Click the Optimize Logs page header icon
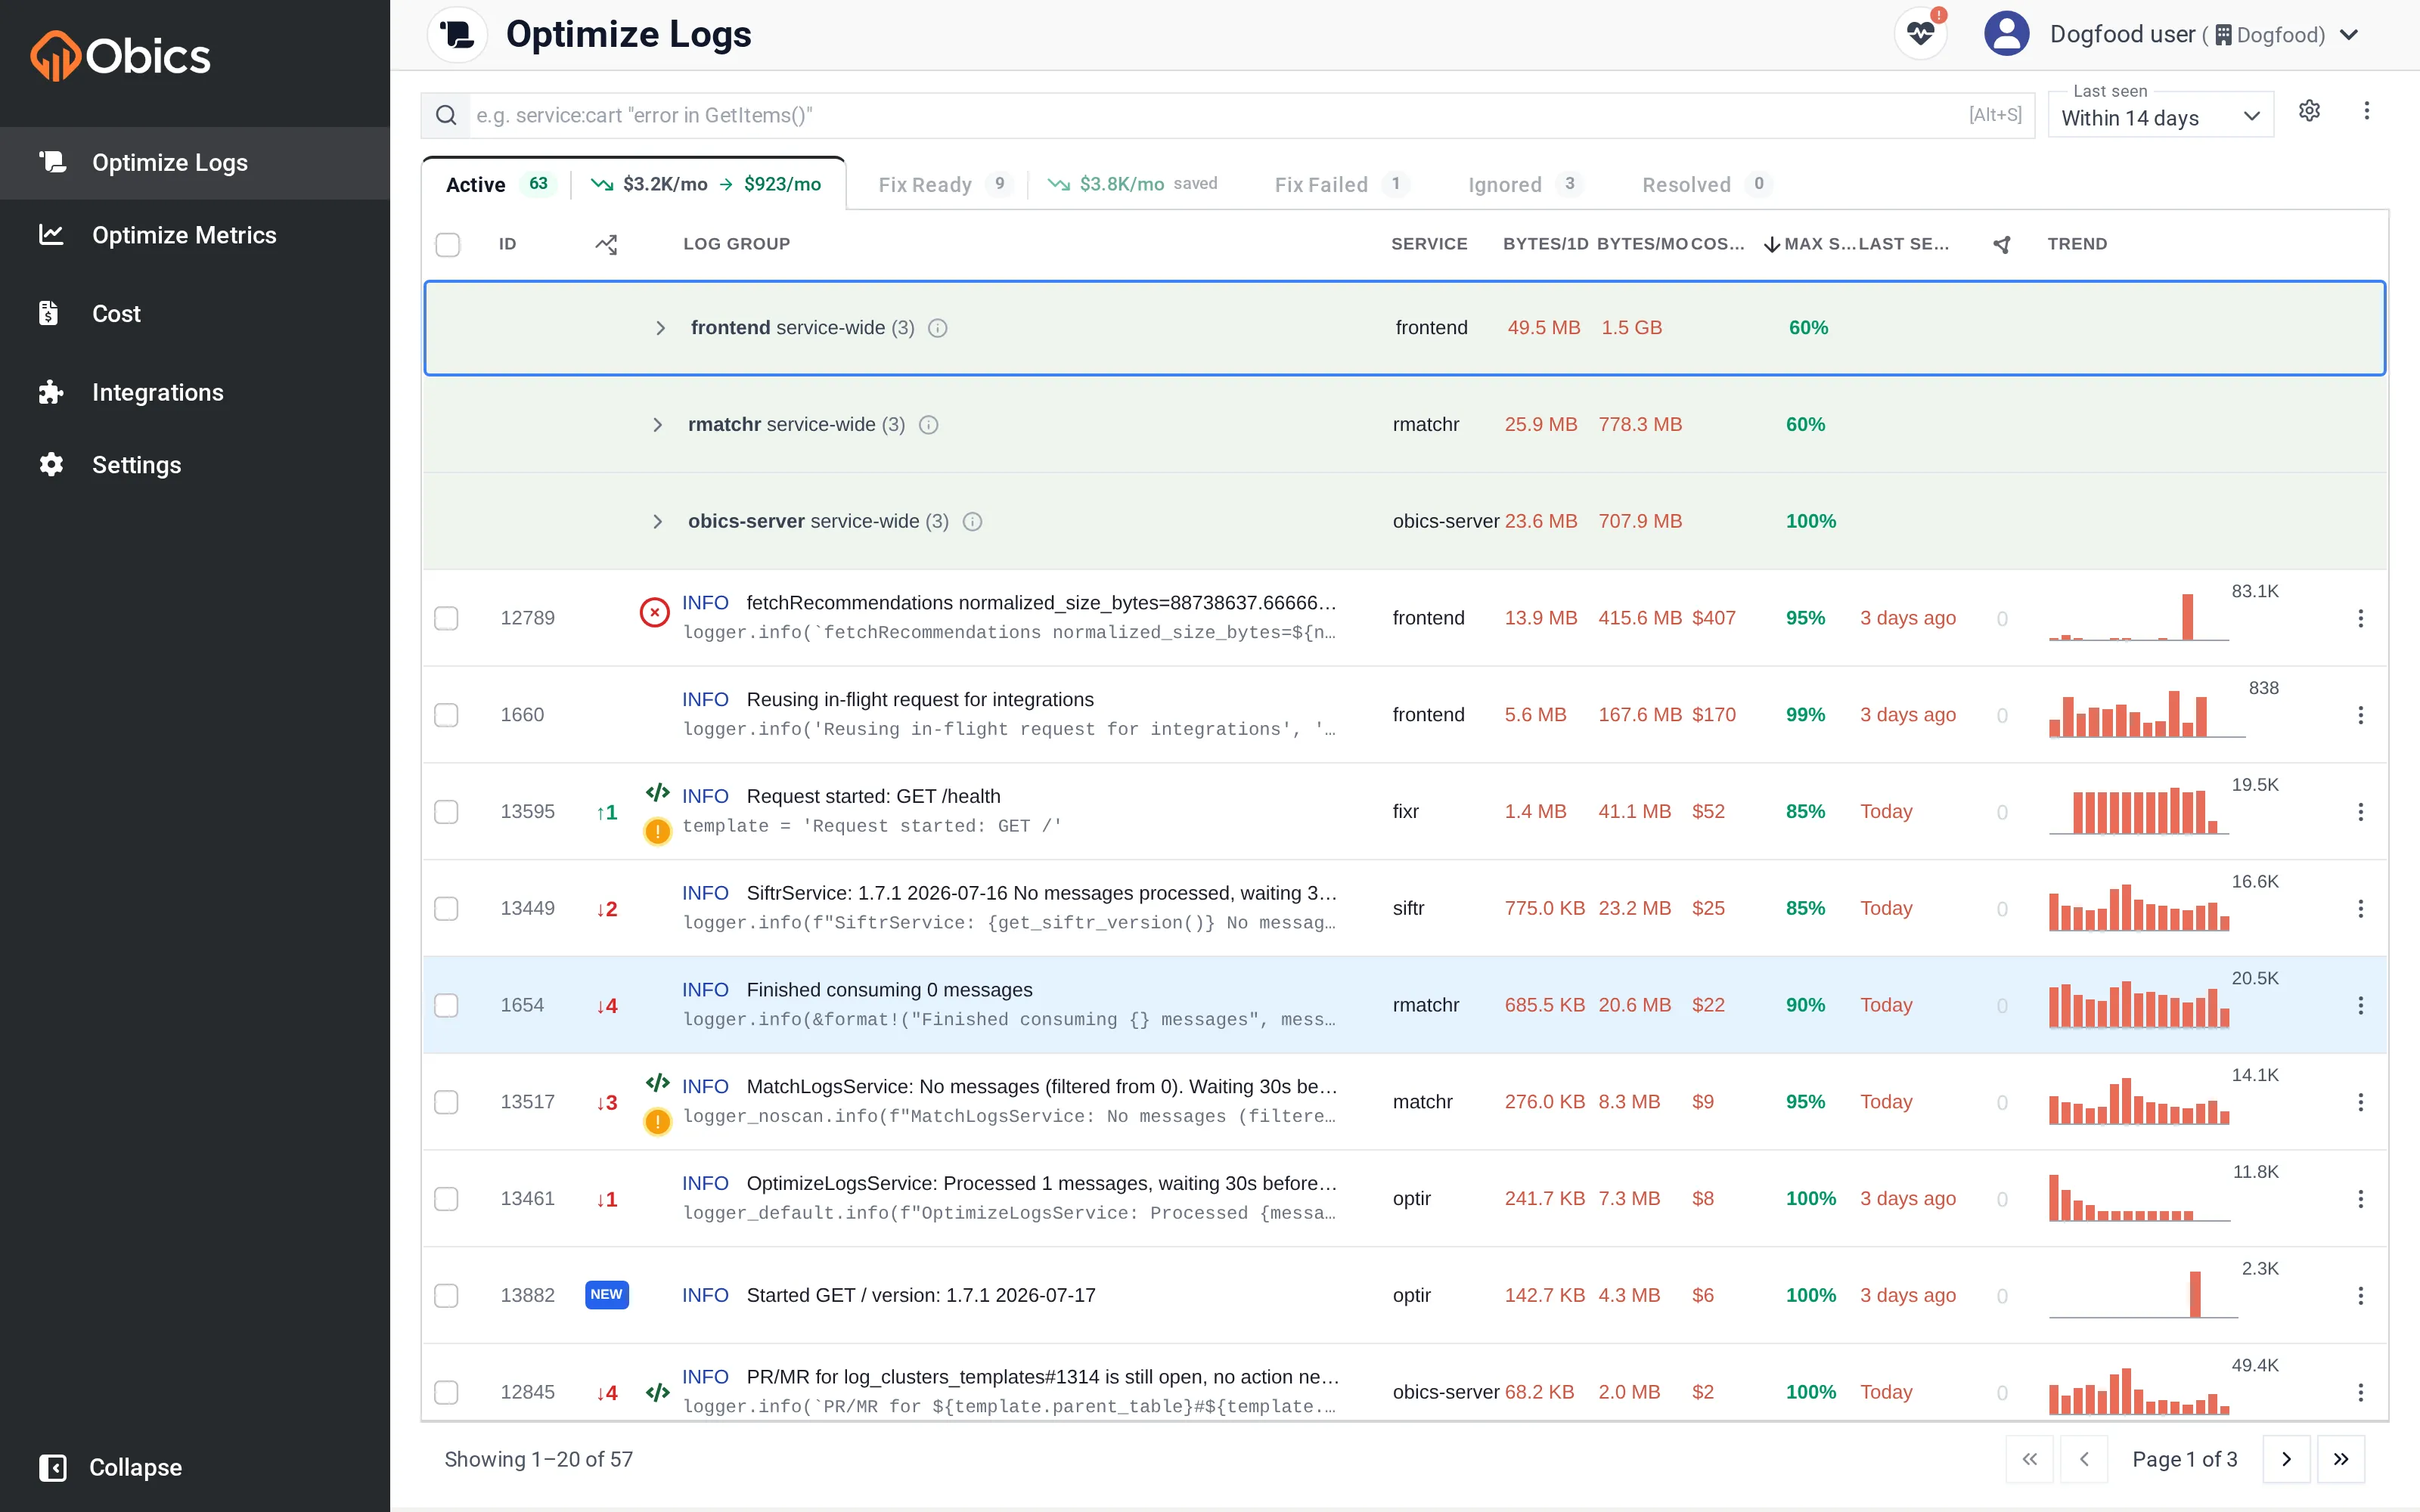The height and width of the screenshot is (1512, 2420). [x=457, y=34]
